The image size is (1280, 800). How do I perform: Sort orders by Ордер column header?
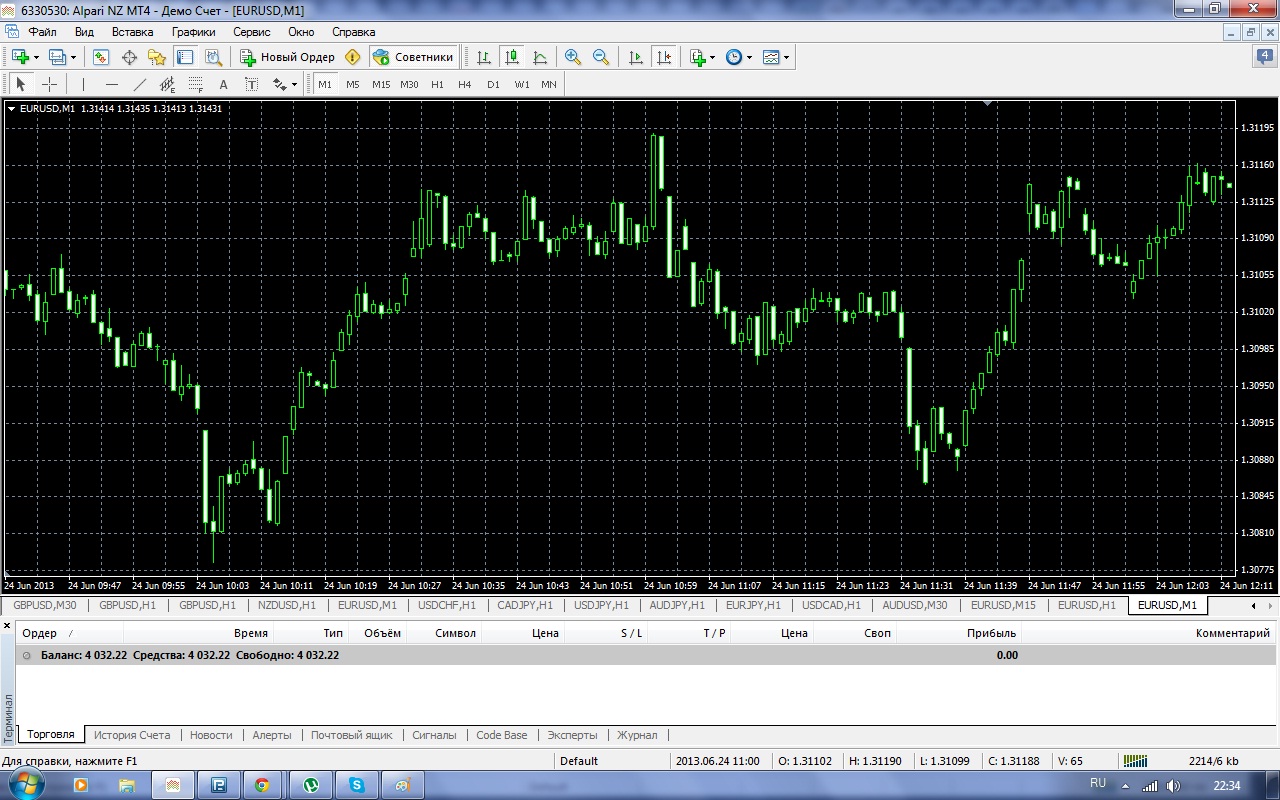70,633
